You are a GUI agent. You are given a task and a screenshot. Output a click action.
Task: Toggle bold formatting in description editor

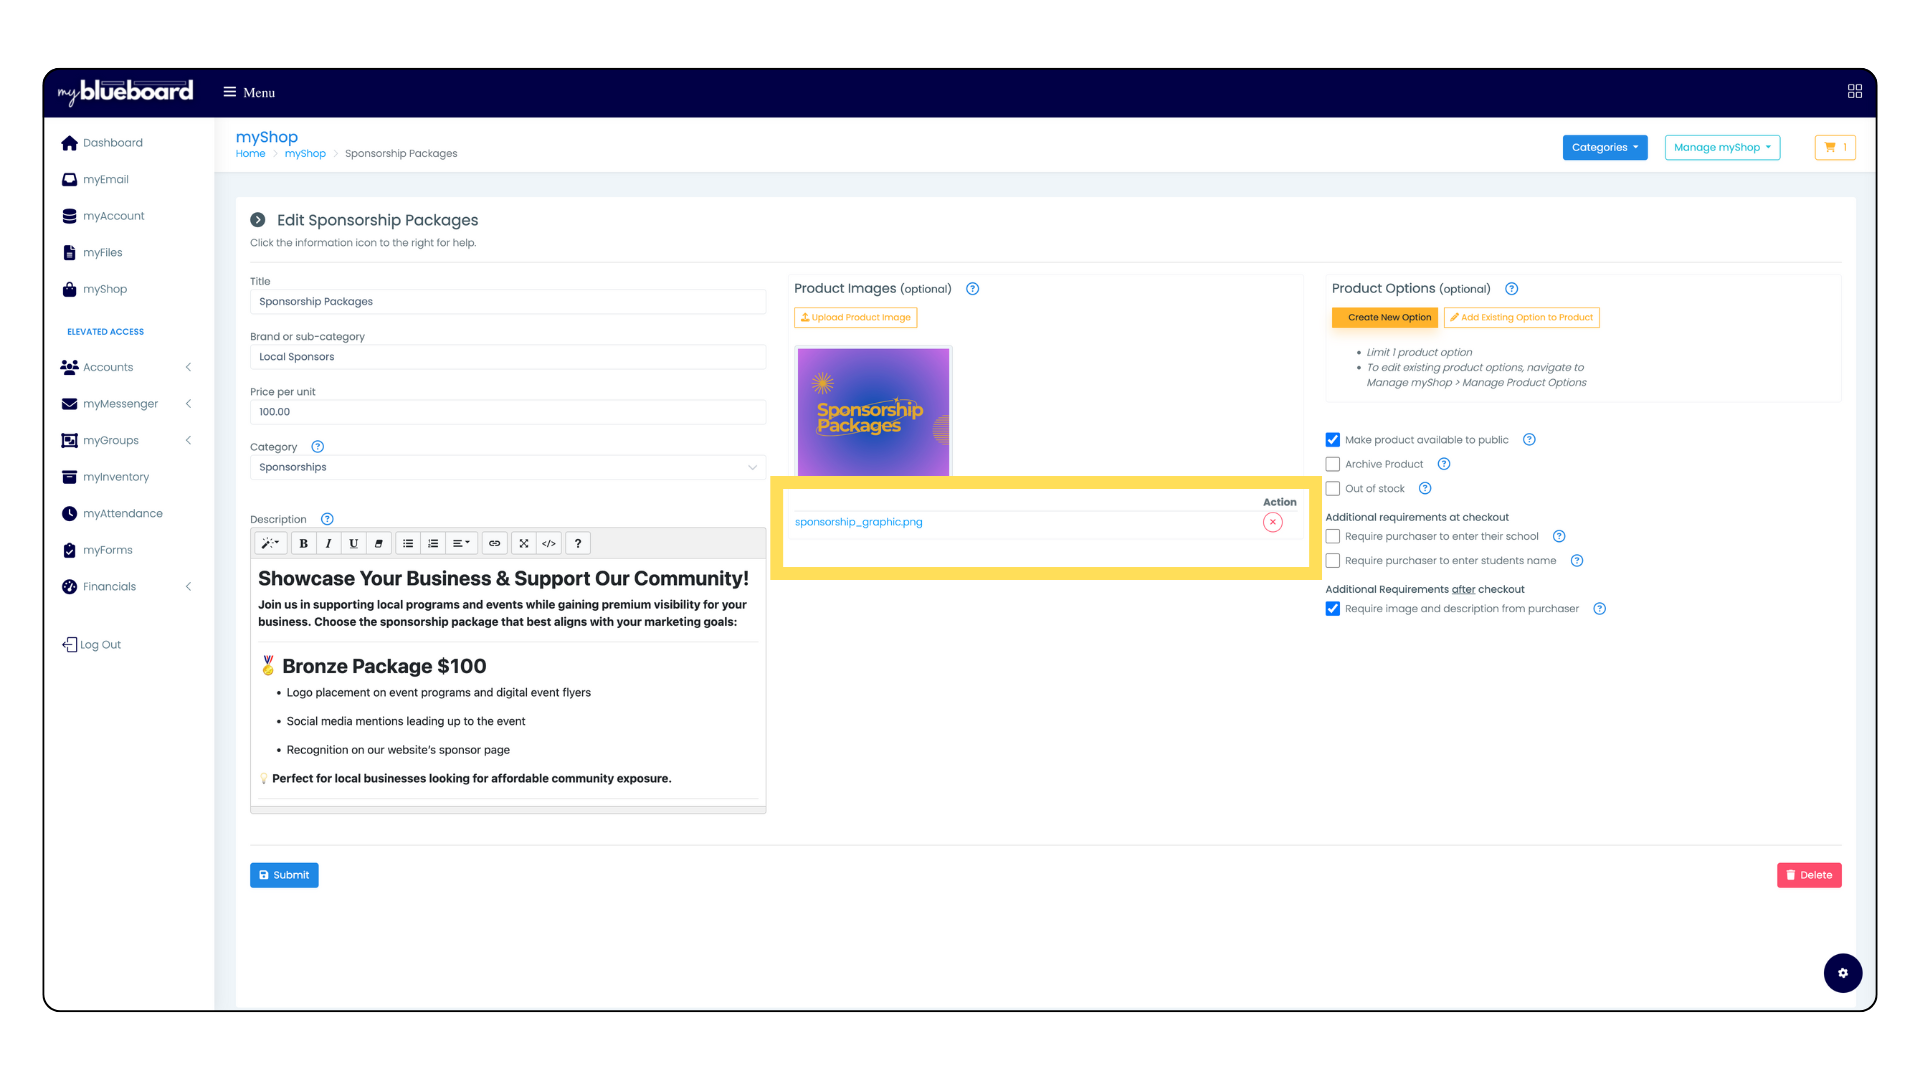[303, 543]
